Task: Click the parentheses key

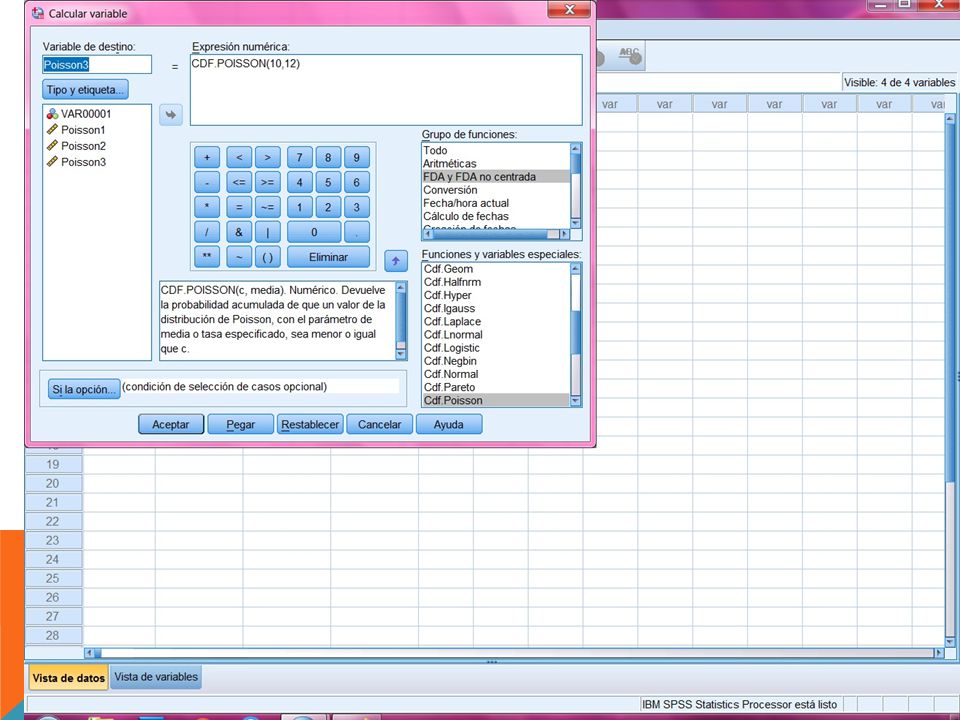Action: 268,257
